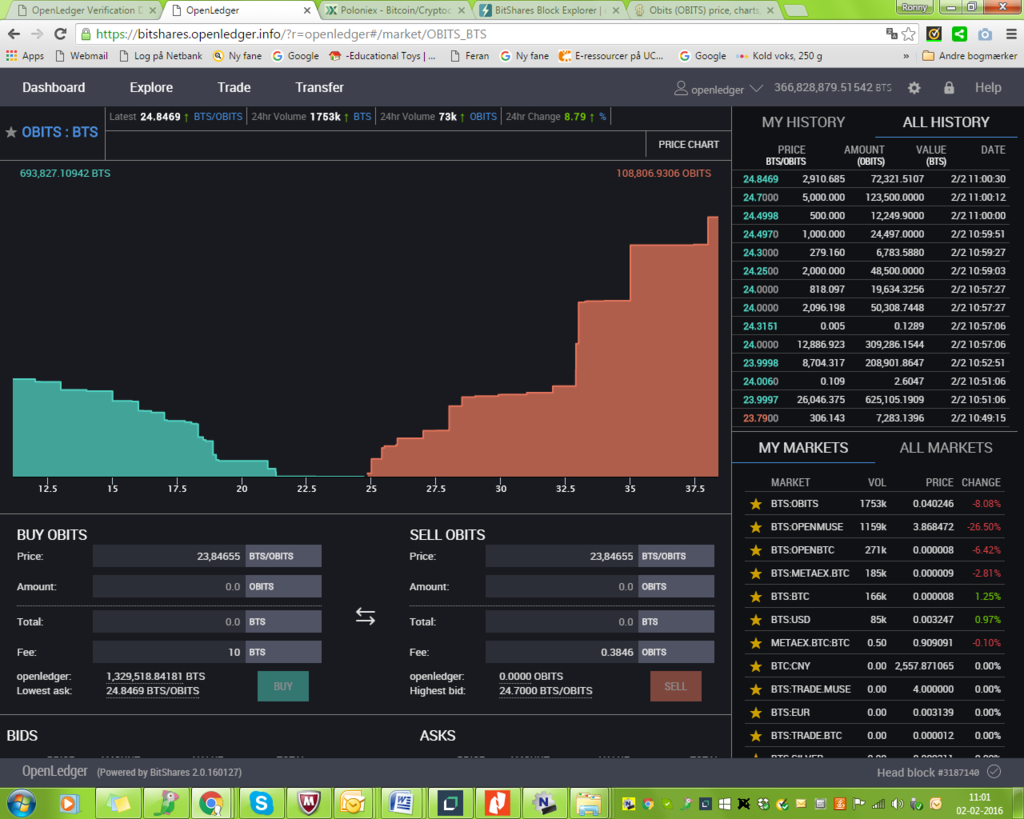Open the openledger account dropdown
Image resolution: width=1024 pixels, height=819 pixels.
point(718,88)
